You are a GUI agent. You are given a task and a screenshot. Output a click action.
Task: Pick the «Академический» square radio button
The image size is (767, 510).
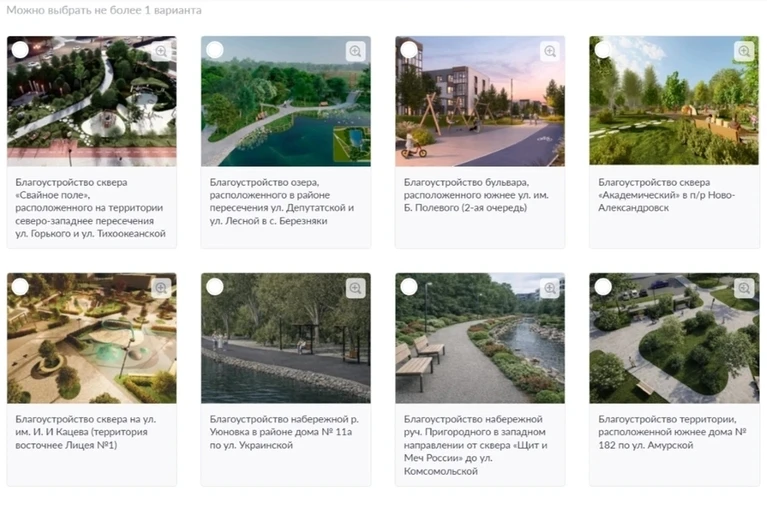click(x=603, y=50)
